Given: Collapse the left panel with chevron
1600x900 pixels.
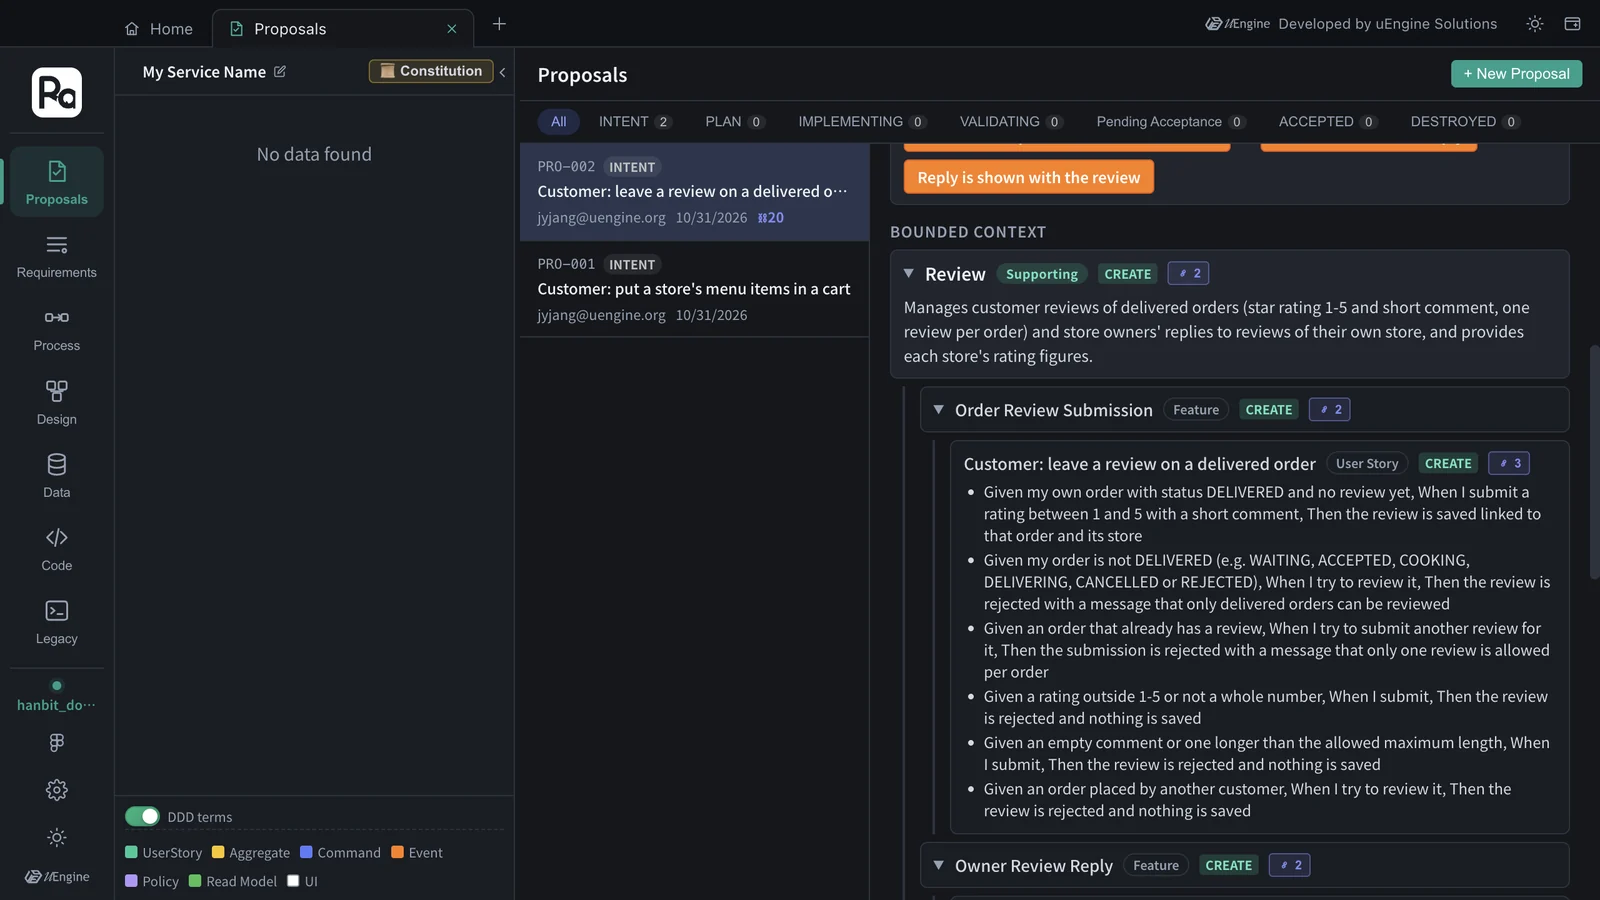Looking at the screenshot, I should pyautogui.click(x=502, y=72).
